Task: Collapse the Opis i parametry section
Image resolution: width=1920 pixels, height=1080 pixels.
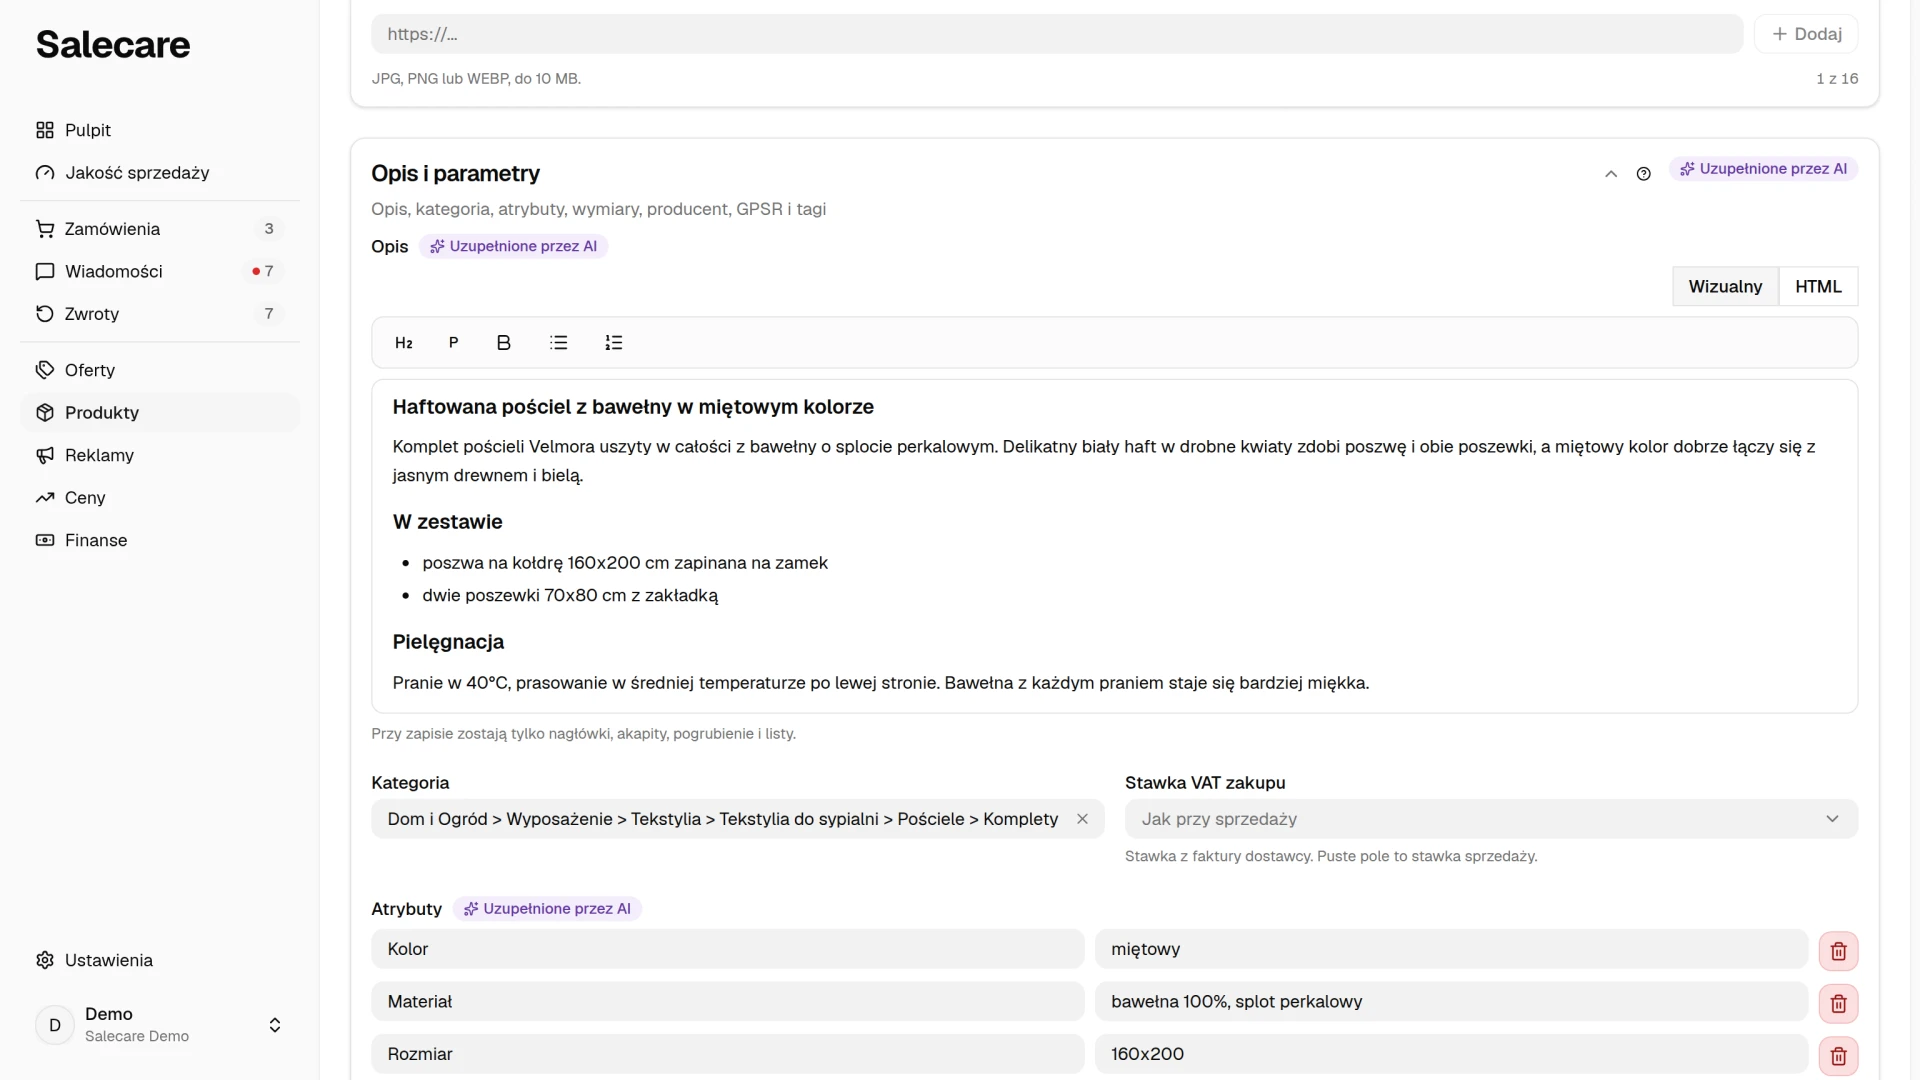Action: click(1611, 174)
